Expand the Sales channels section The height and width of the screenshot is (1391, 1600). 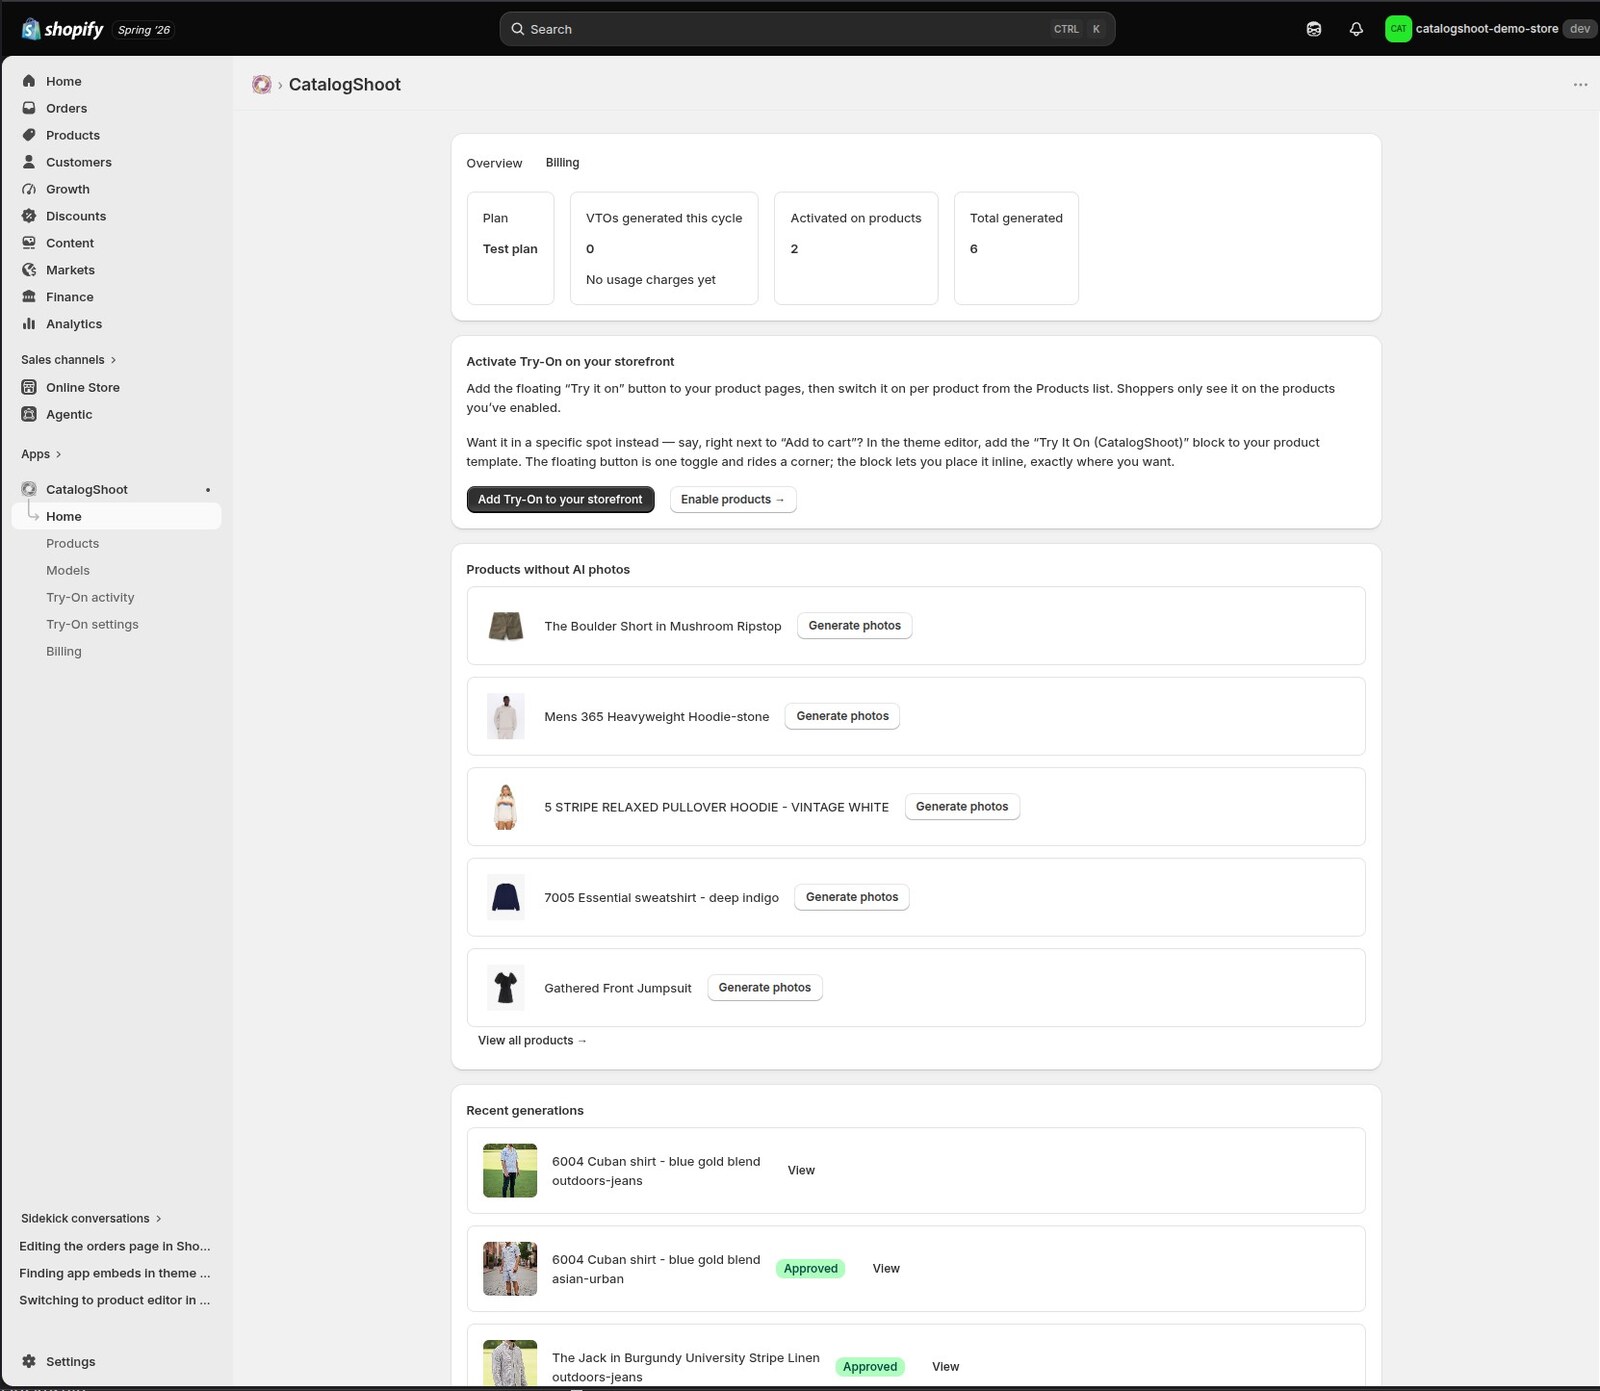pos(69,360)
